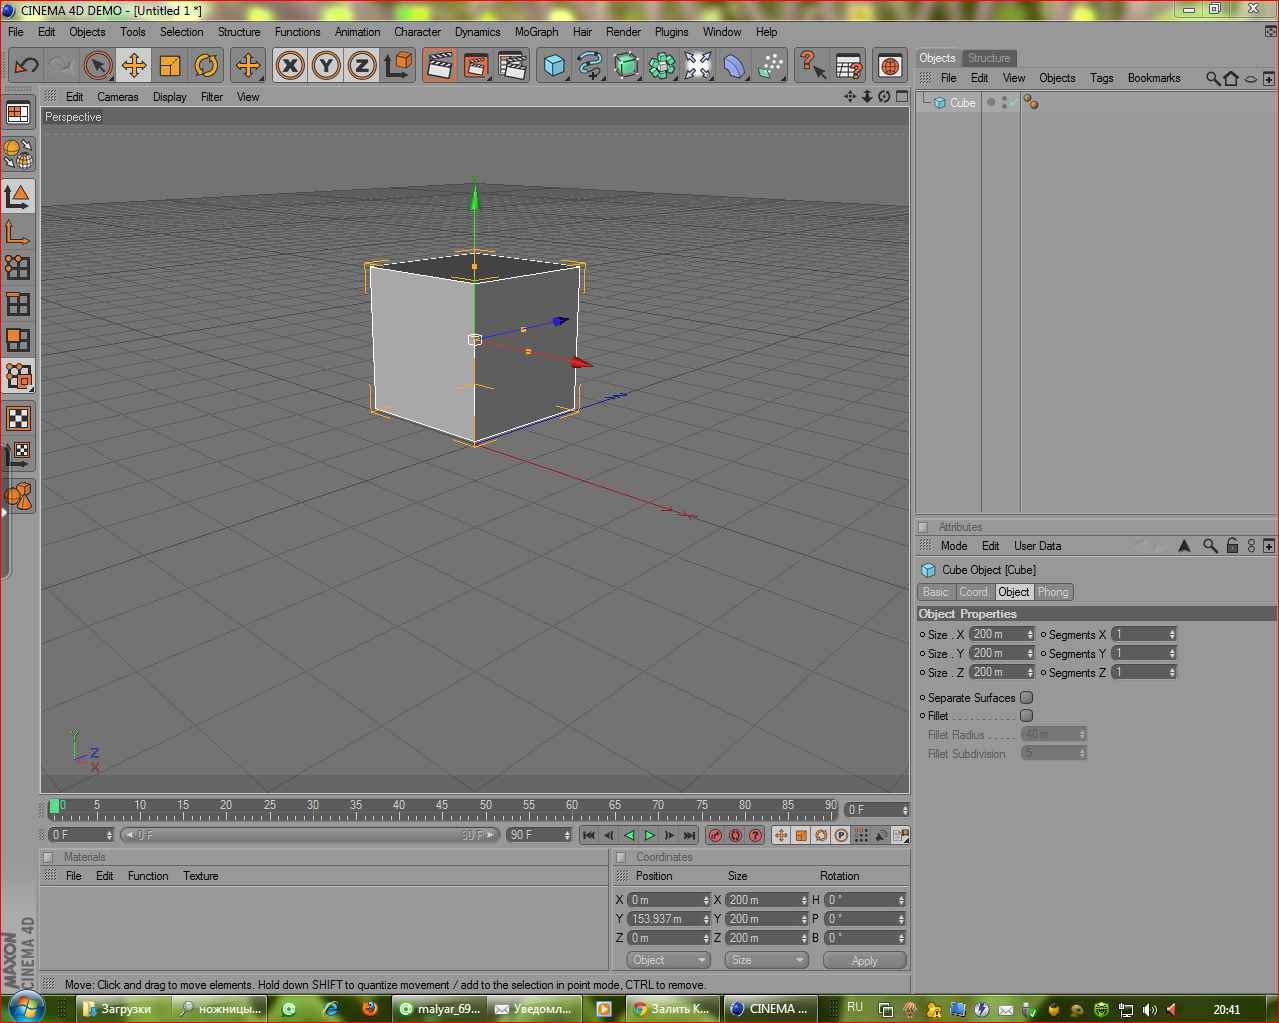Open the layout switcher icon at top-left sidebar

(x=18, y=113)
